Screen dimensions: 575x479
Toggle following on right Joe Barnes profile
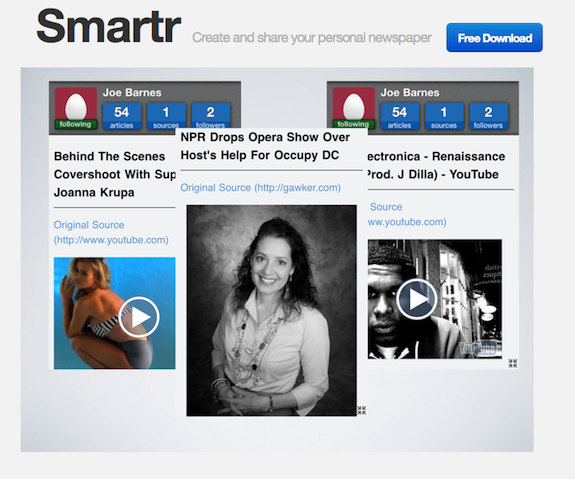353,124
